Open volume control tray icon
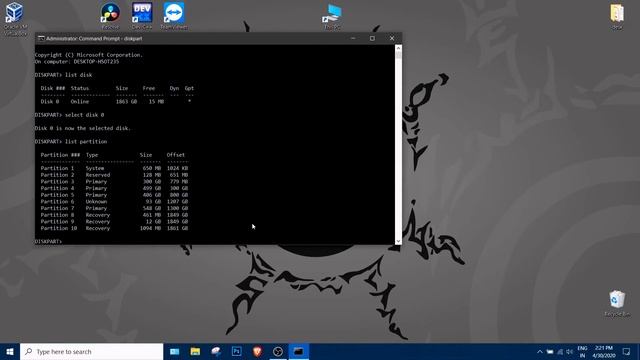This screenshot has height=360, width=640. pyautogui.click(x=570, y=351)
